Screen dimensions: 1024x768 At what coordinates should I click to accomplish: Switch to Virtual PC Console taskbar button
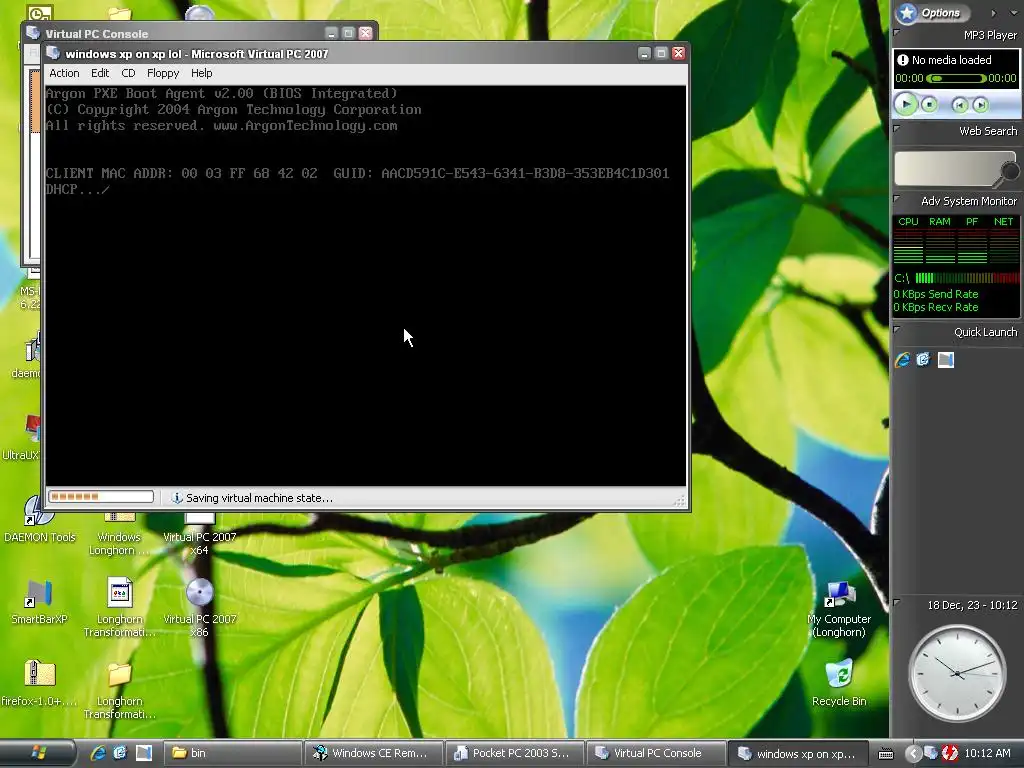coord(656,753)
